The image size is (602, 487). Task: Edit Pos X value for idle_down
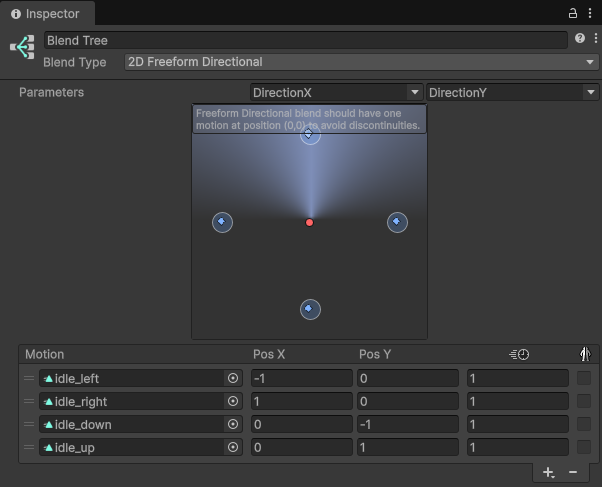pos(302,424)
